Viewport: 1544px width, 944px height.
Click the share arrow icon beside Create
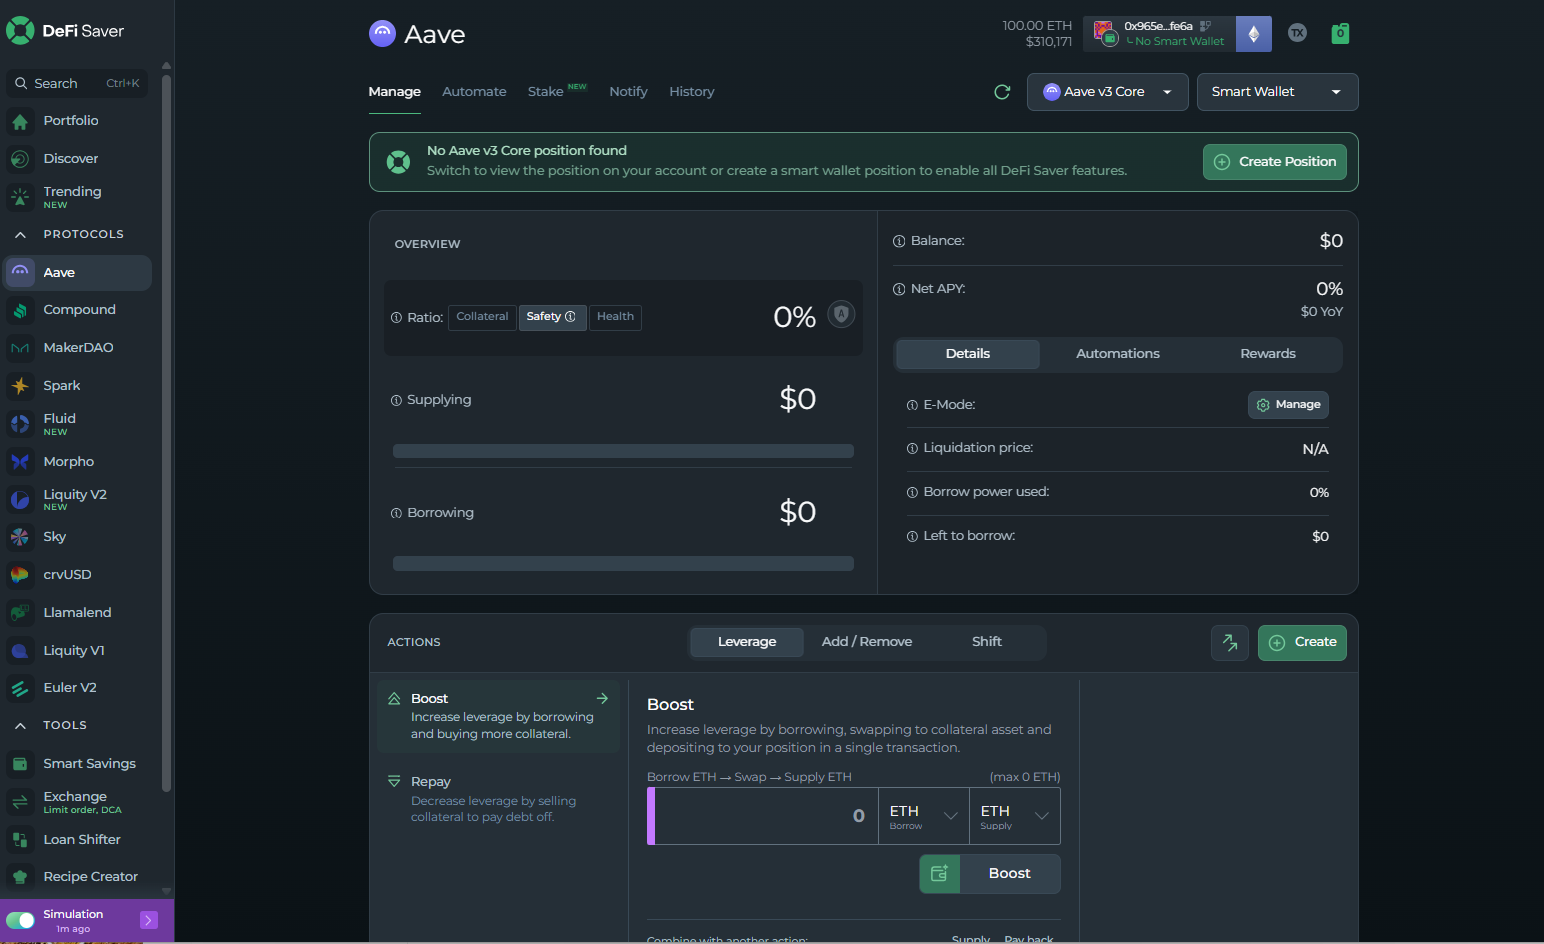click(x=1229, y=643)
